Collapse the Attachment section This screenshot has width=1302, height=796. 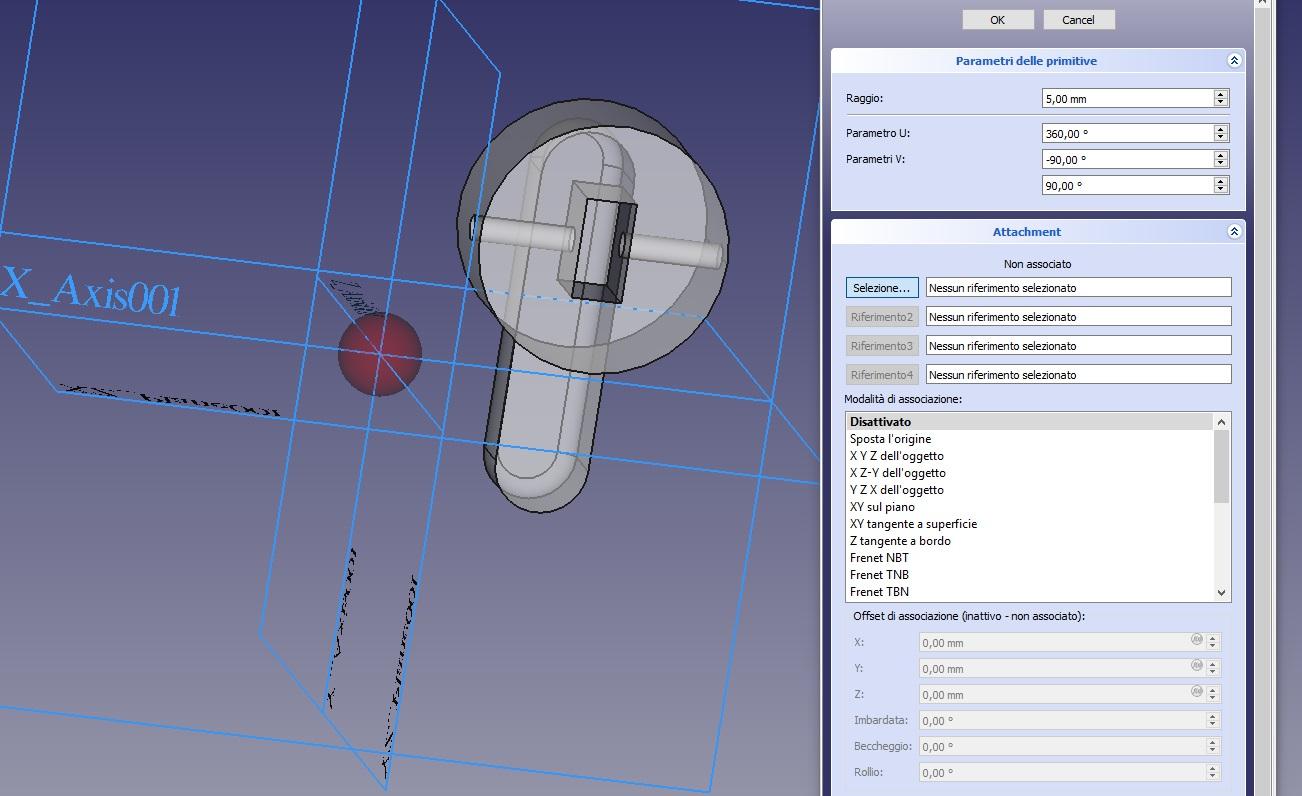tap(1234, 232)
